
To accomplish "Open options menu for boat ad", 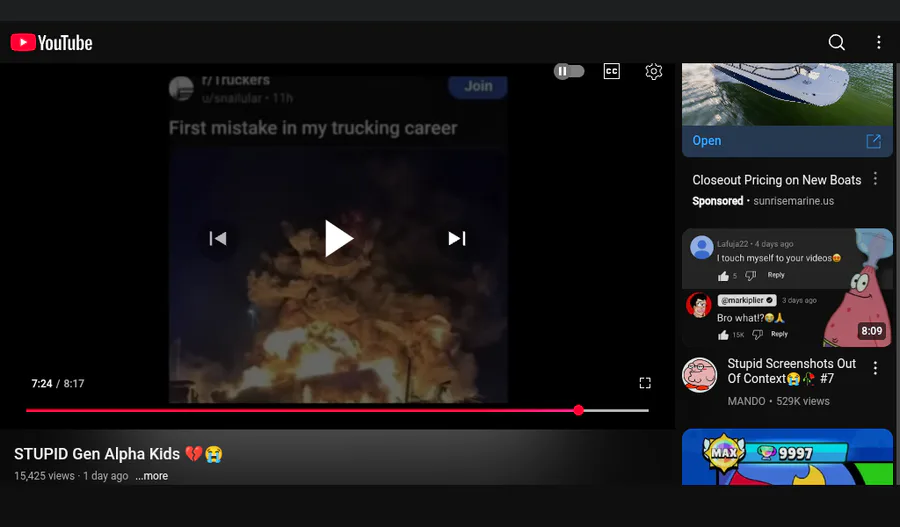I will coord(875,179).
